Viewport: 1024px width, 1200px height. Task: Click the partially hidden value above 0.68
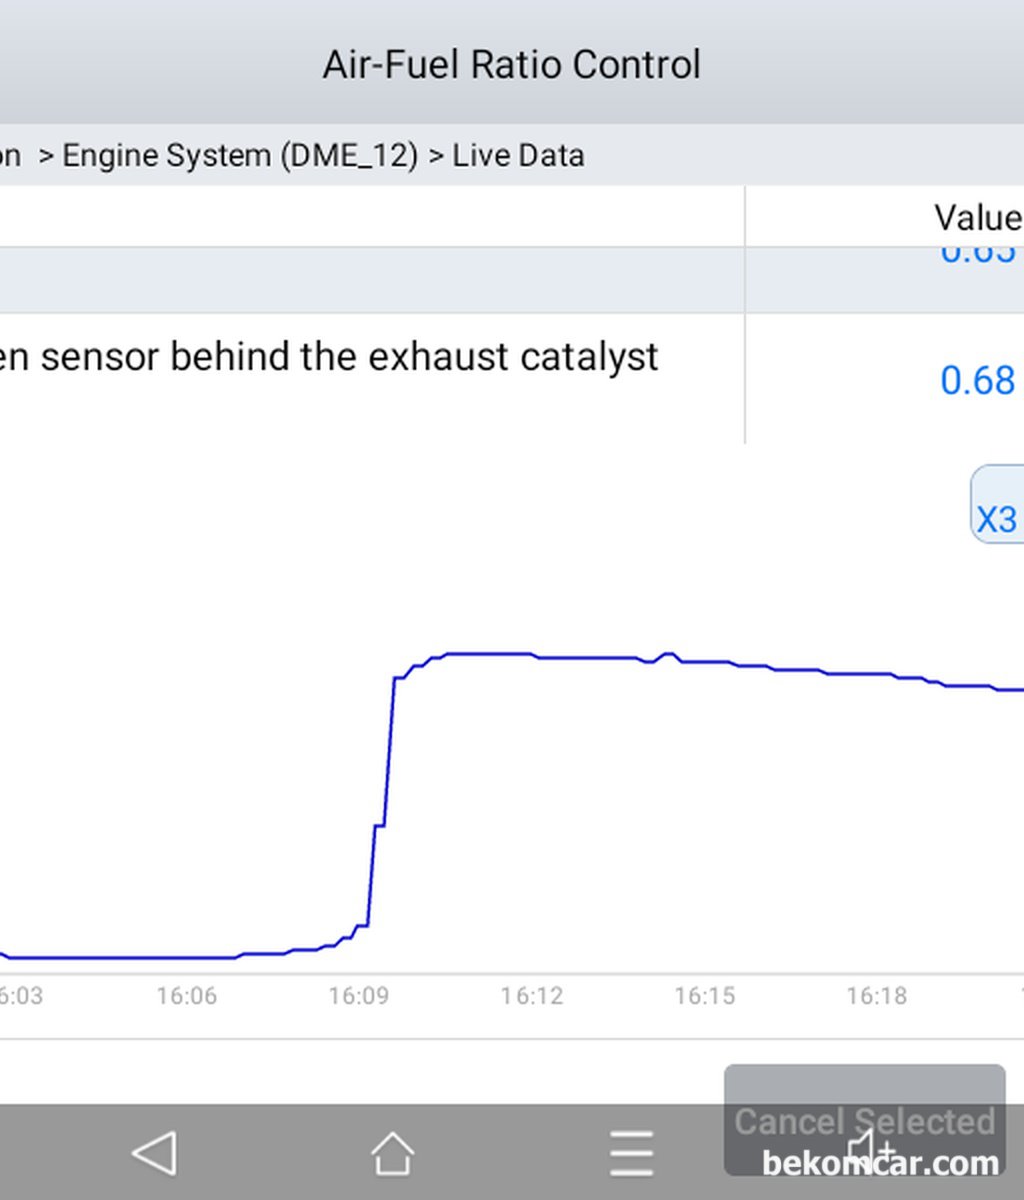978,254
